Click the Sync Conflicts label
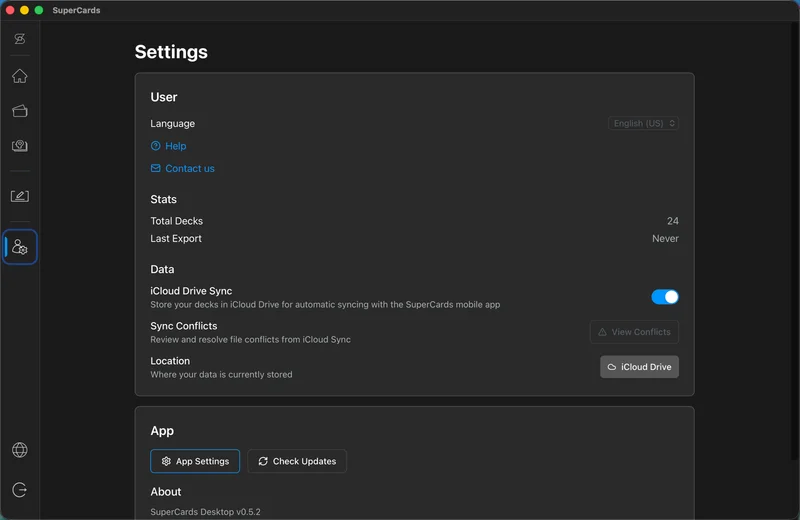Viewport: 800px width, 520px height. point(184,326)
